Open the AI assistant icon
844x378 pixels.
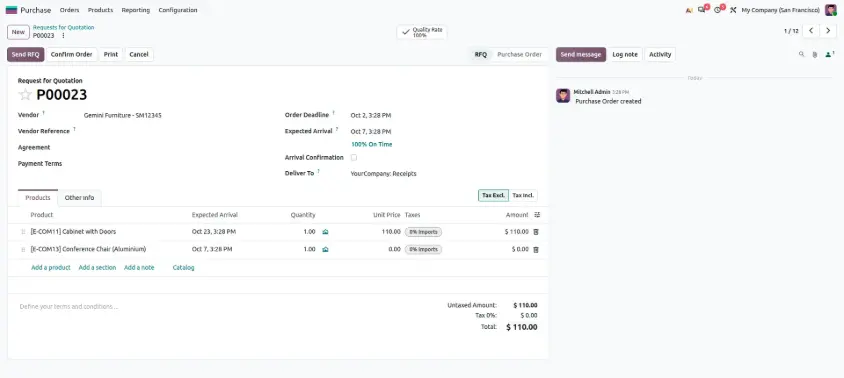[689, 10]
